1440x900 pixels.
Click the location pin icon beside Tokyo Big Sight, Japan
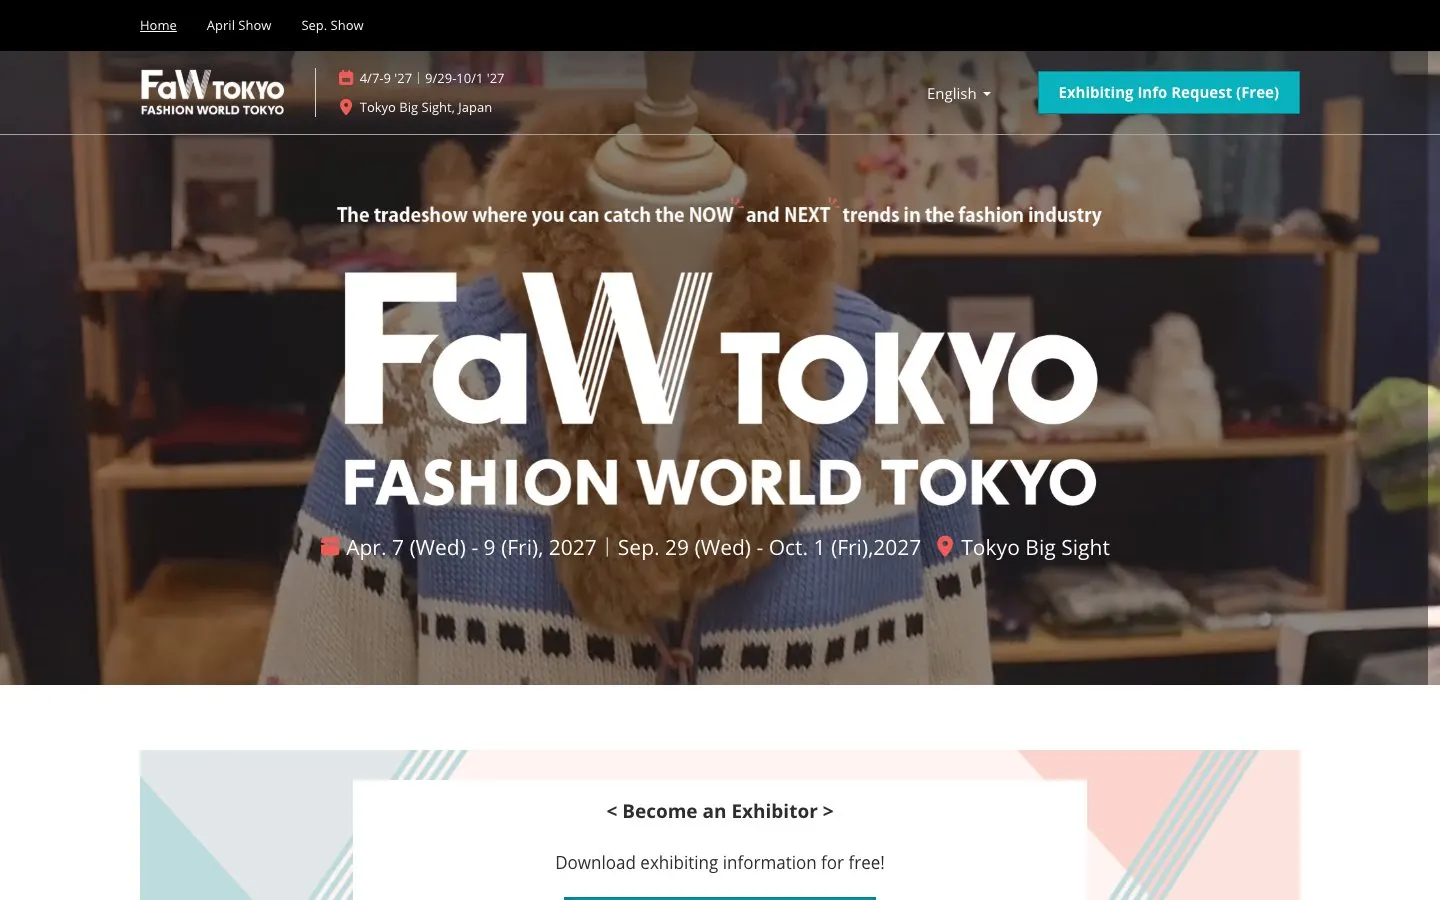pos(346,107)
